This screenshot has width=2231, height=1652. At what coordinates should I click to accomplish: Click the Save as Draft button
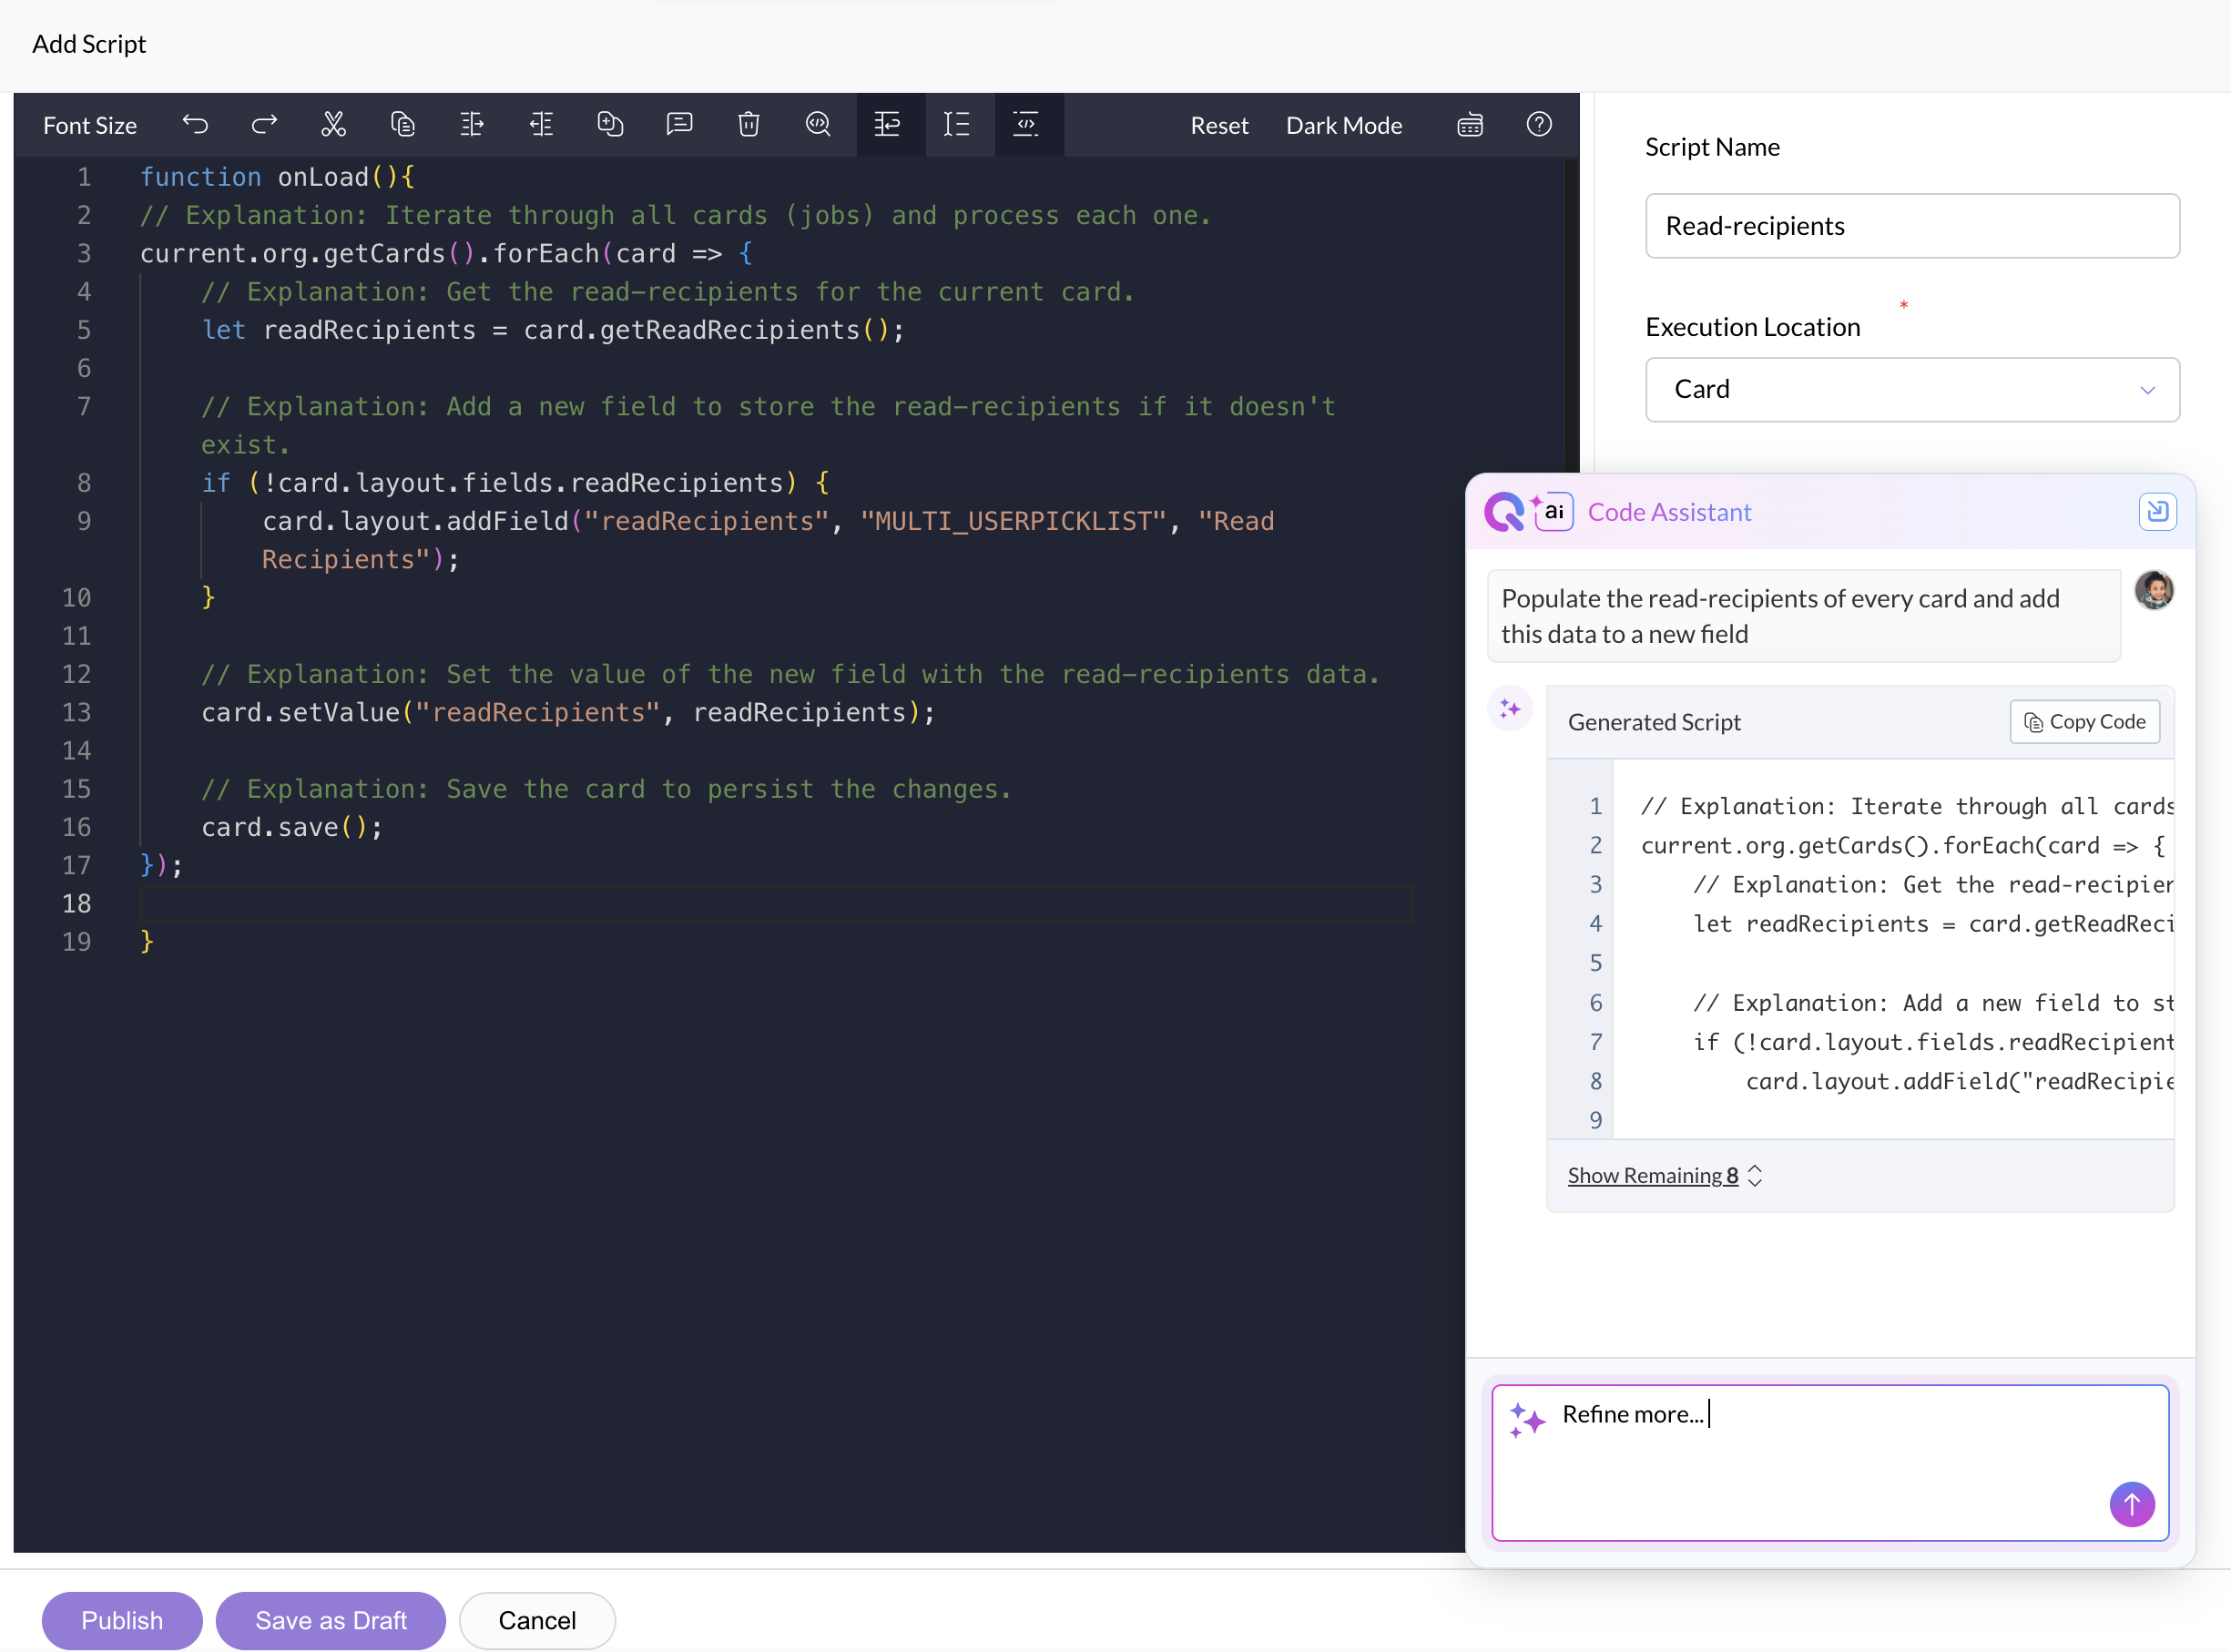[330, 1619]
